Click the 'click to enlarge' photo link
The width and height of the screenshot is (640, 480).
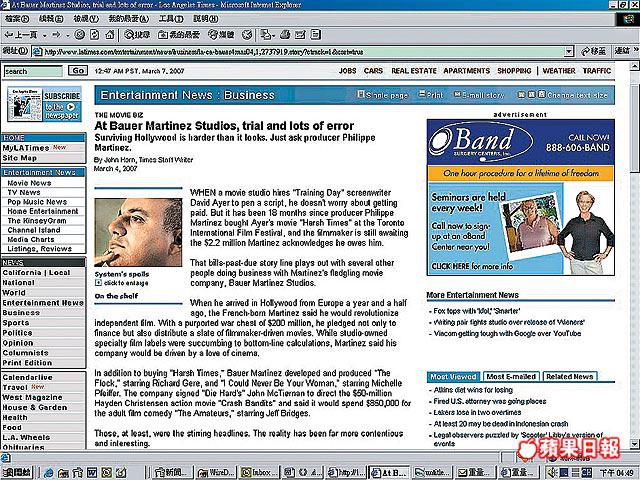point(123,284)
